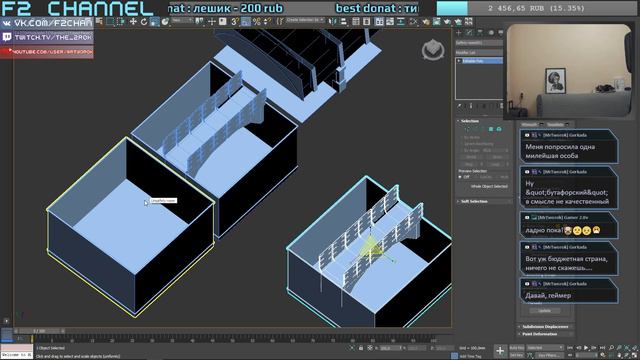
Task: Open Edit Named Selection Sets
Action: pos(280,22)
